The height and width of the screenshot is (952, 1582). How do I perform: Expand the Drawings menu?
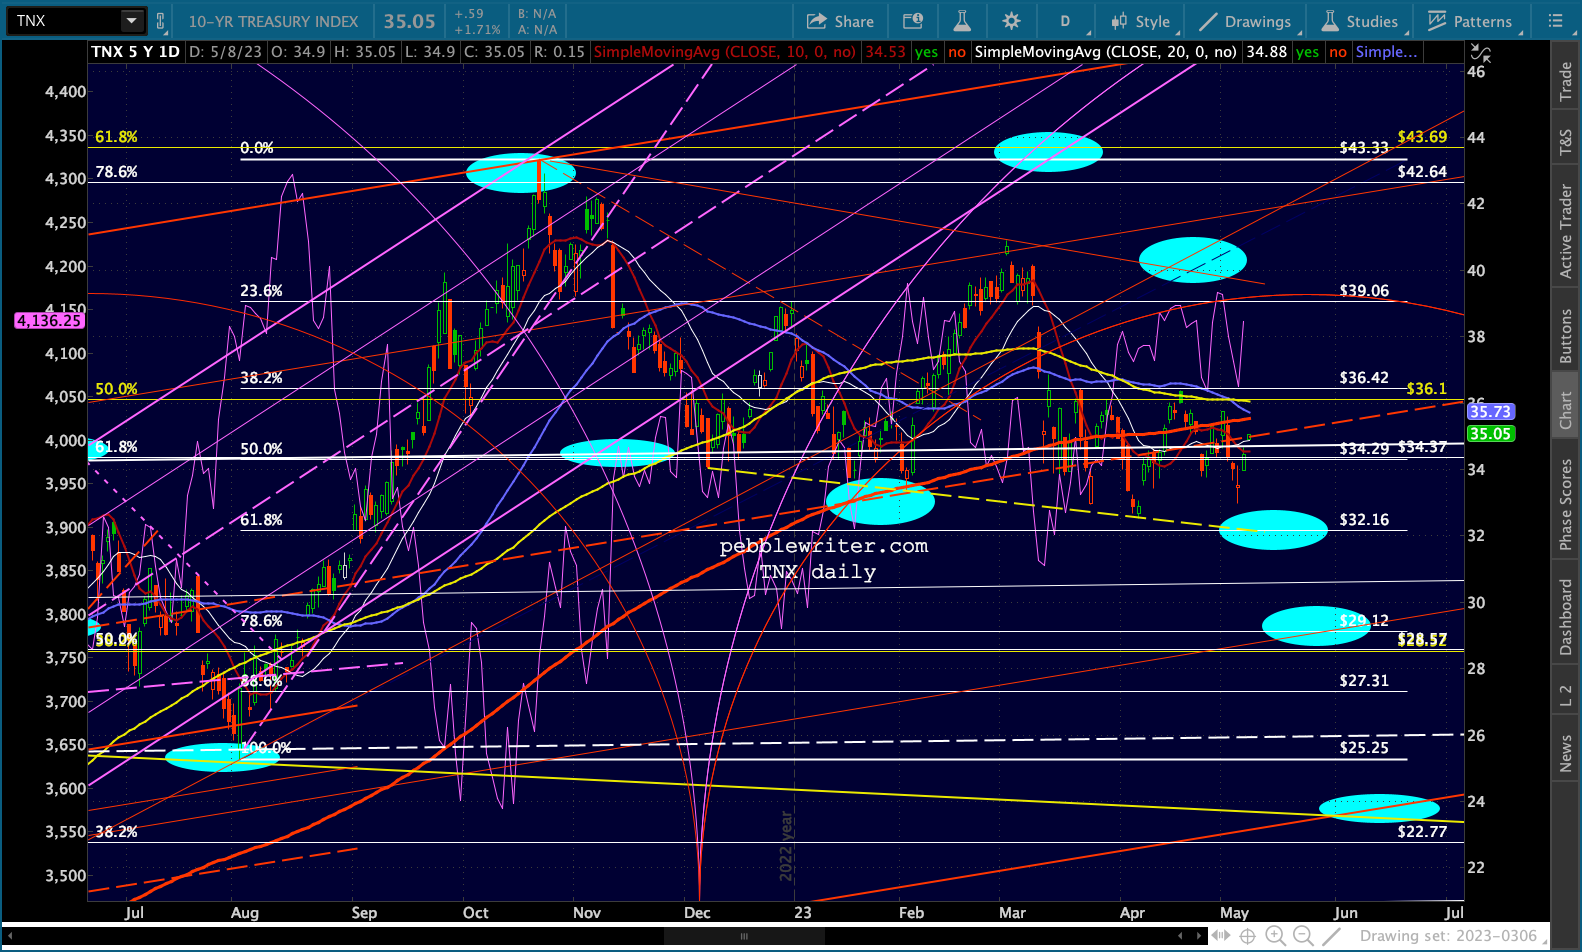(x=1245, y=21)
